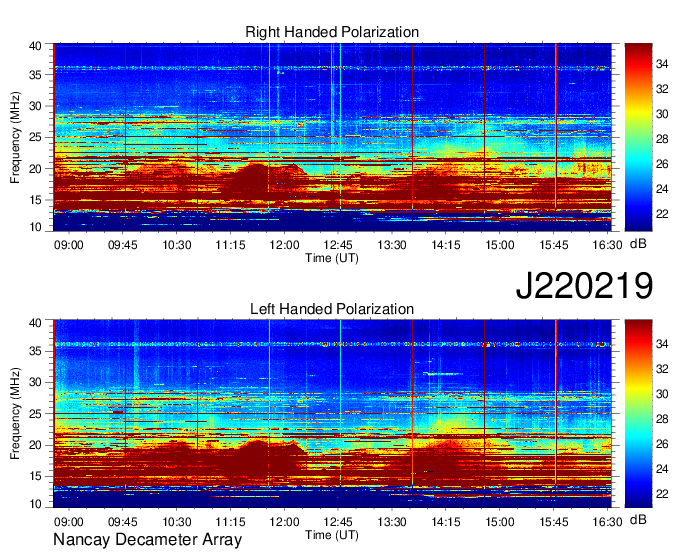Image resolution: width=680 pixels, height=552 pixels.
Task: Click the "22" value on the lower colorbar scale
Action: coord(662,493)
